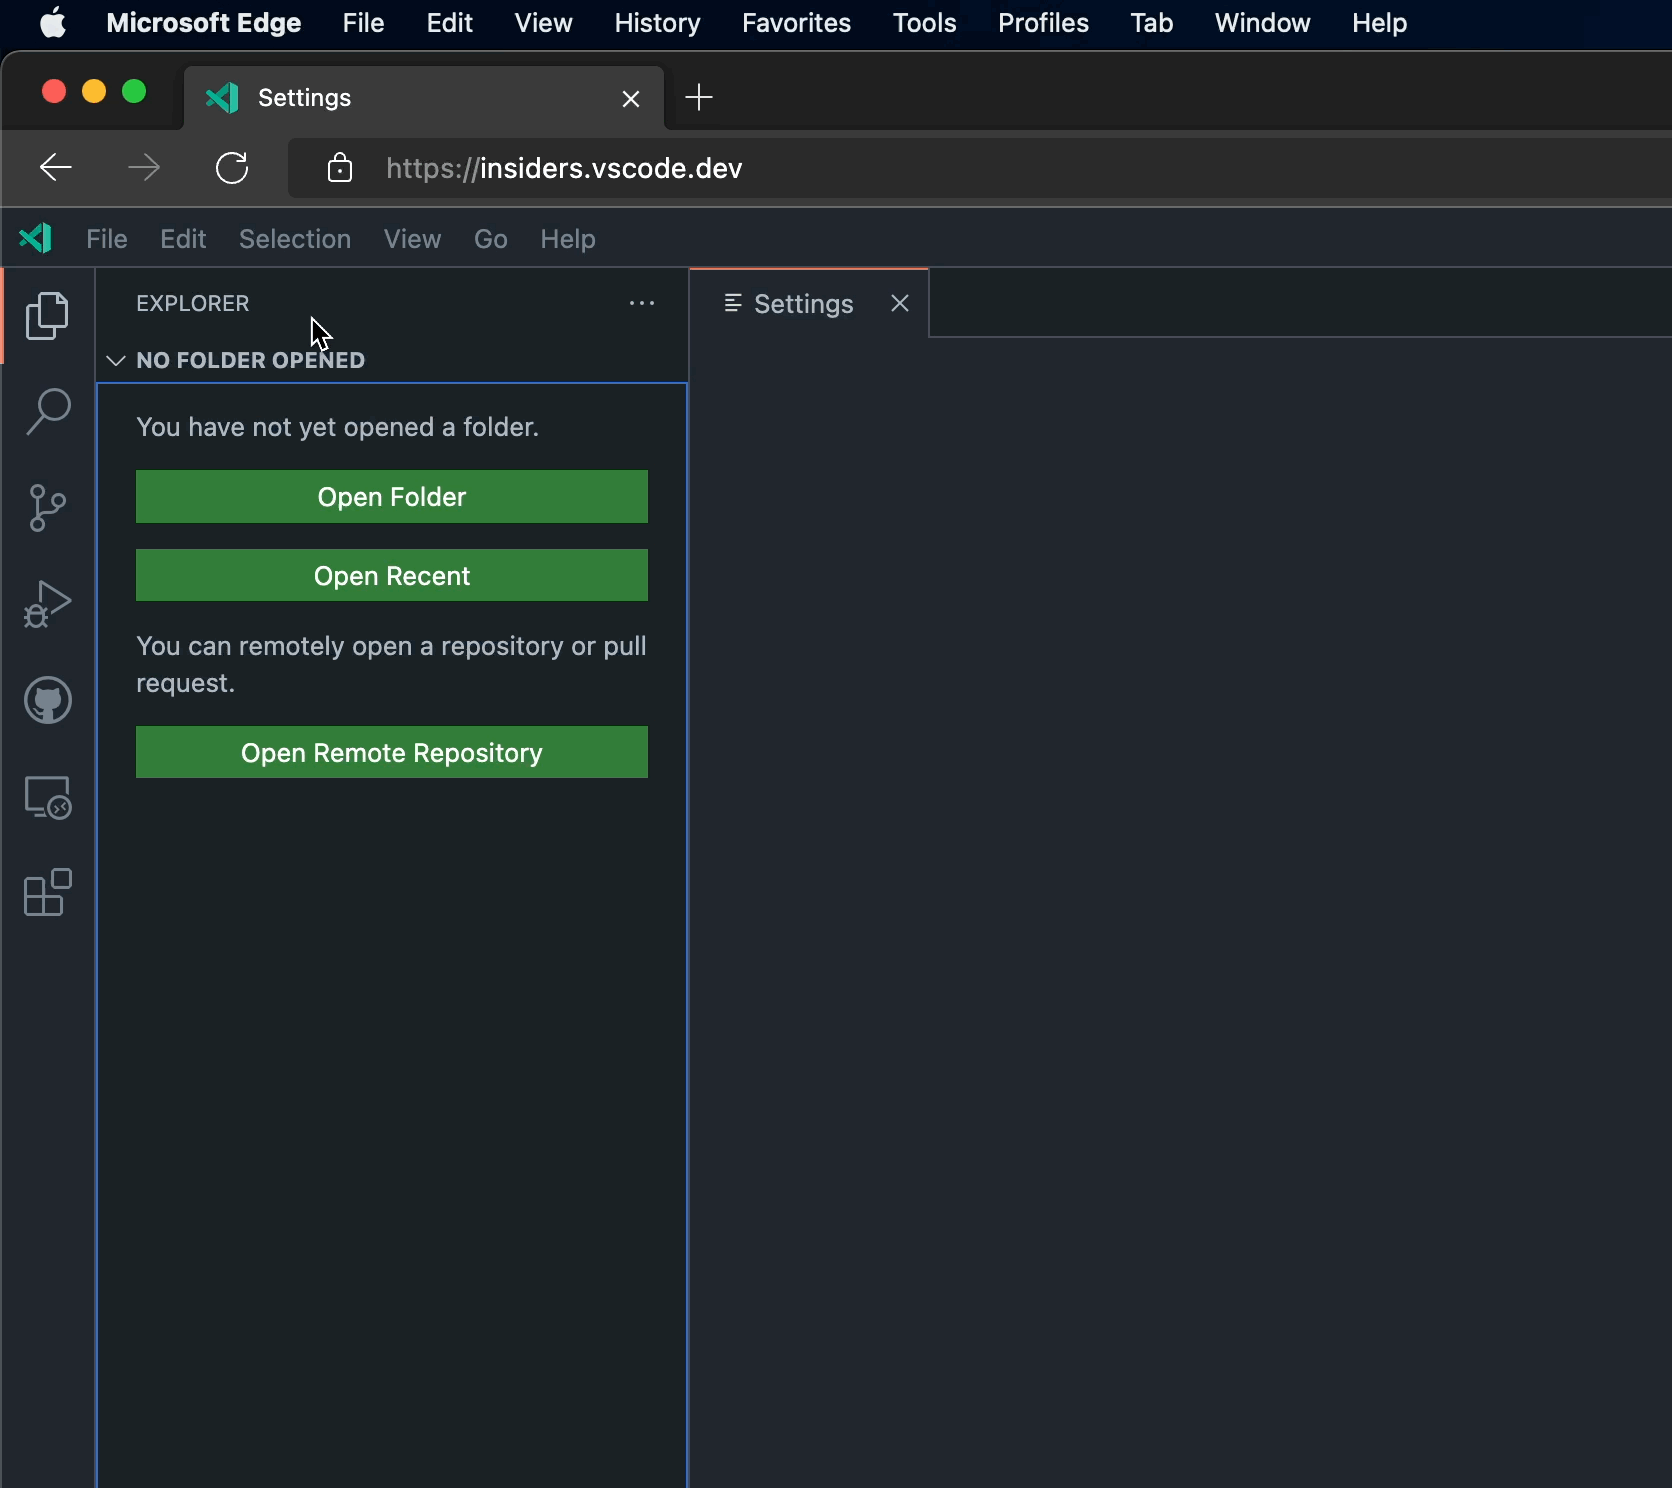Click the EXPLORER panel title
Viewport: 1672px width, 1488px height.
click(x=193, y=303)
